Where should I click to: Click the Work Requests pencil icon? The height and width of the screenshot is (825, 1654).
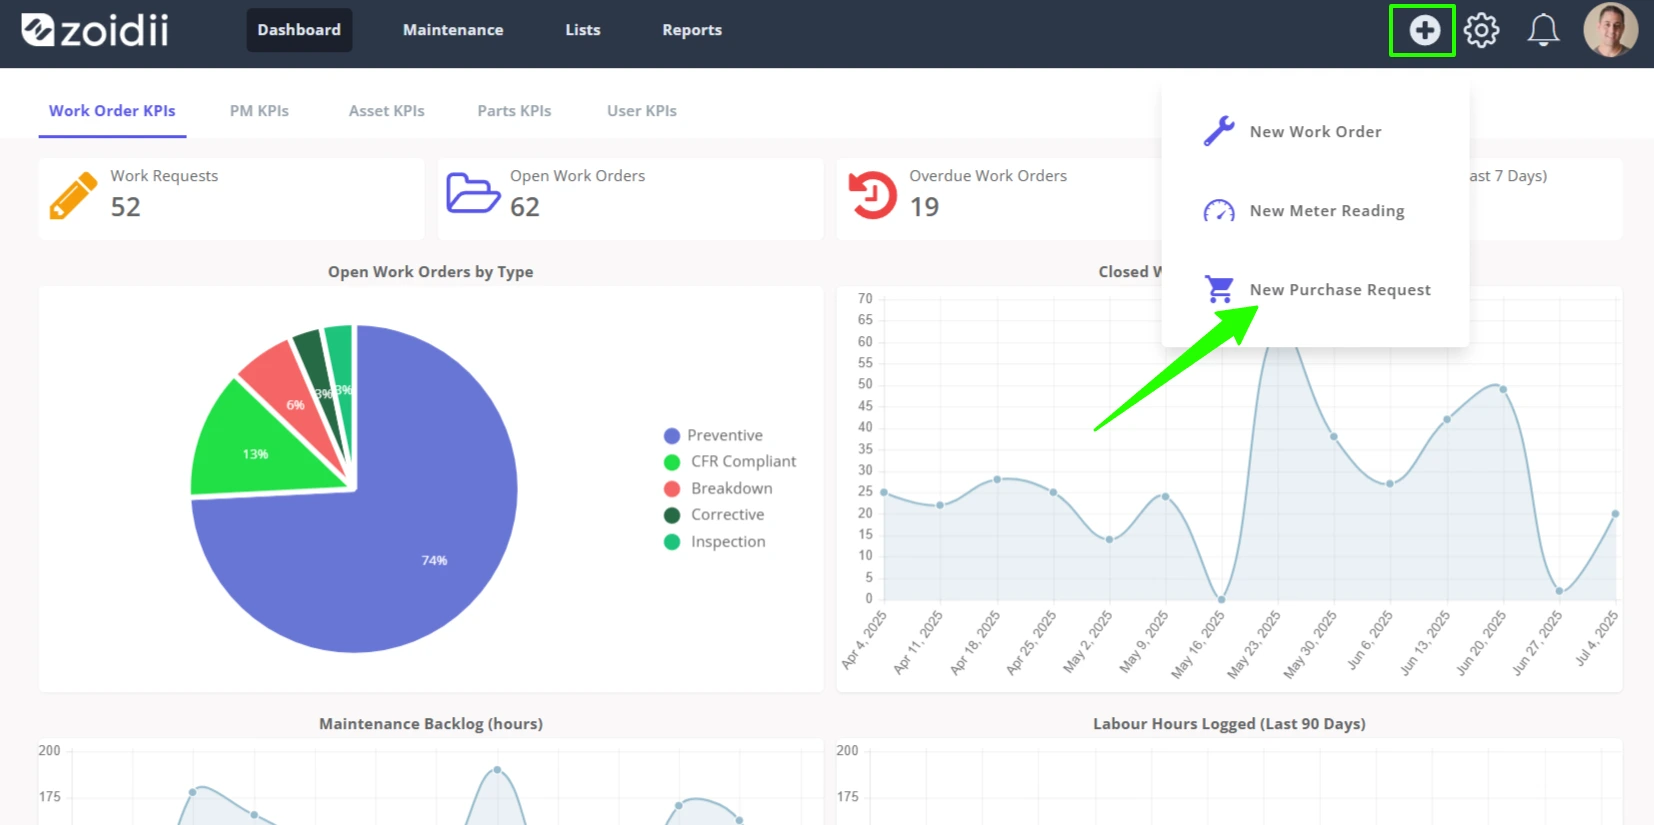73,195
